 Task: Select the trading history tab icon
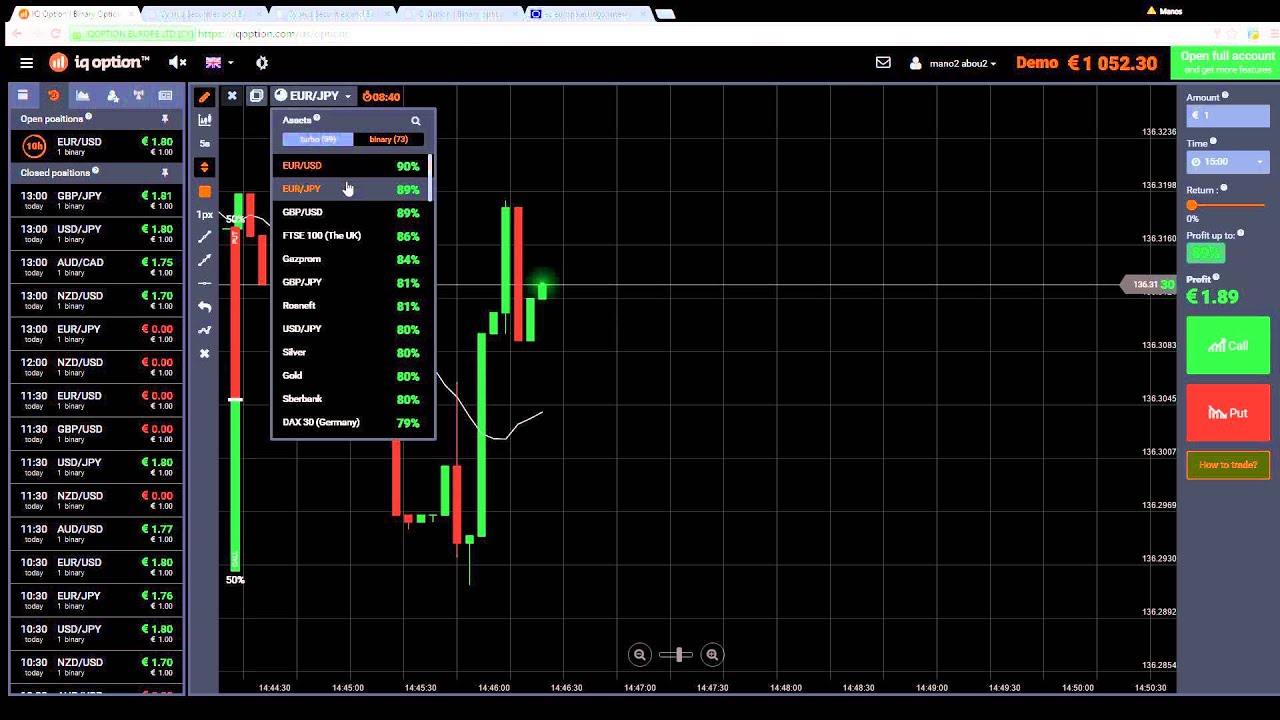[53, 95]
